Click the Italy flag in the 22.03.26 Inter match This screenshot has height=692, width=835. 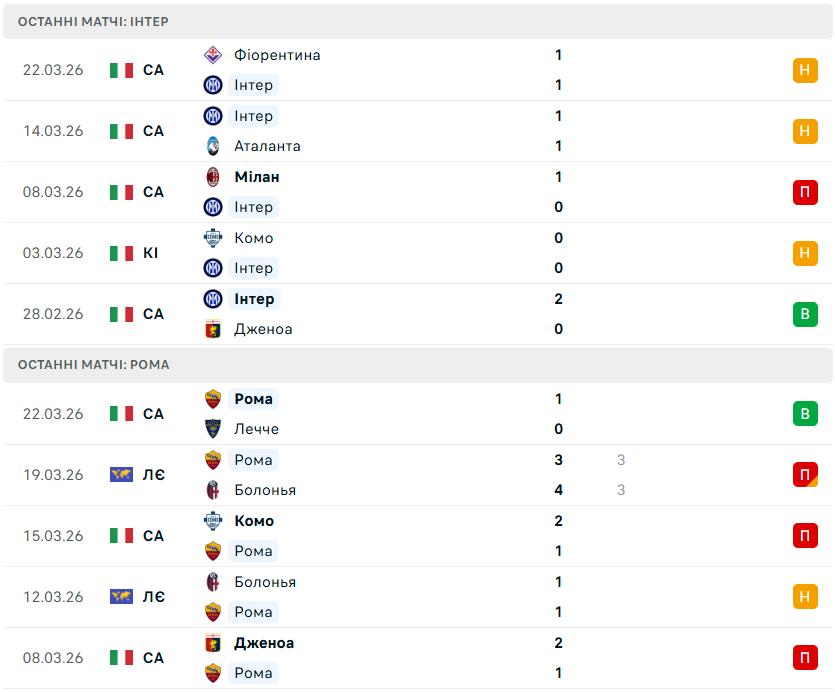pyautogui.click(x=122, y=70)
